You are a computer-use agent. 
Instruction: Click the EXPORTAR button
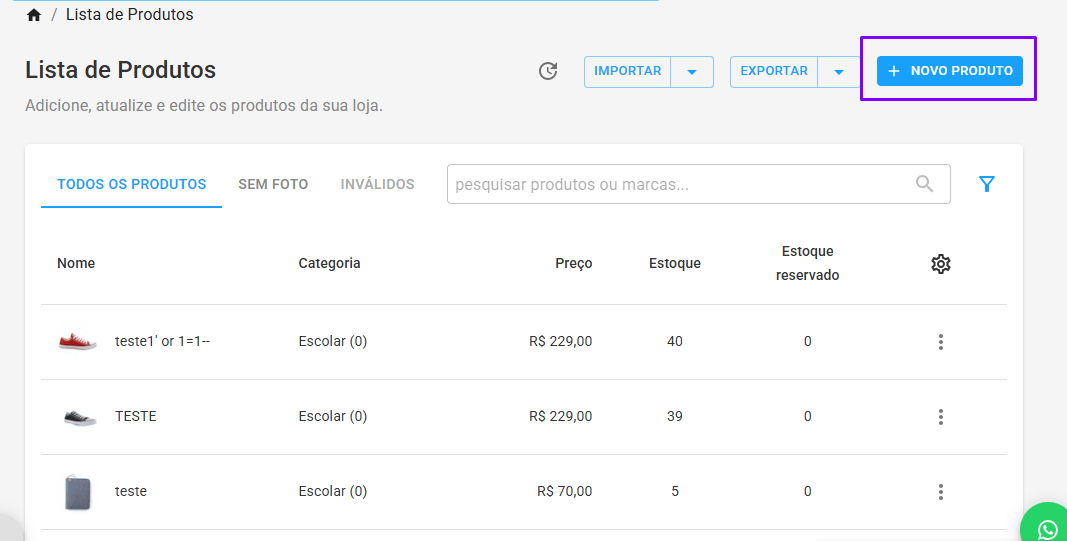click(x=774, y=71)
